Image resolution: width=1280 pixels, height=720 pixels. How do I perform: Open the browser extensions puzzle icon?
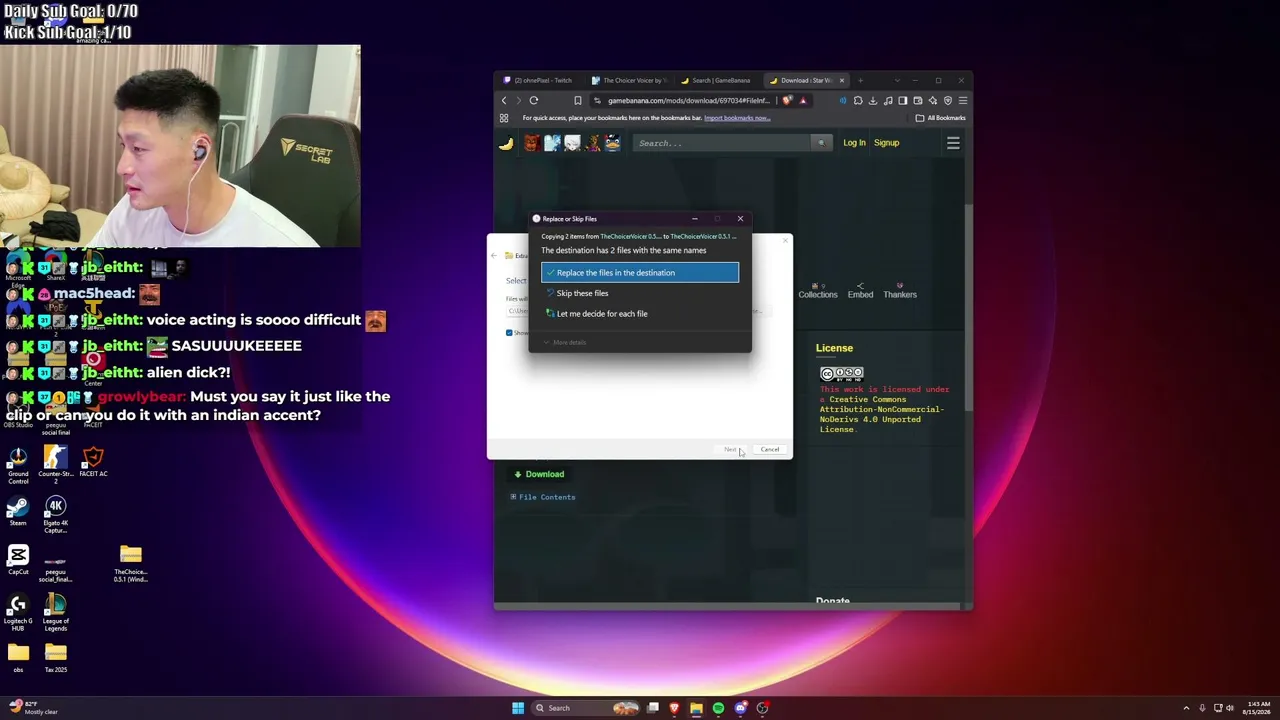pos(858,100)
